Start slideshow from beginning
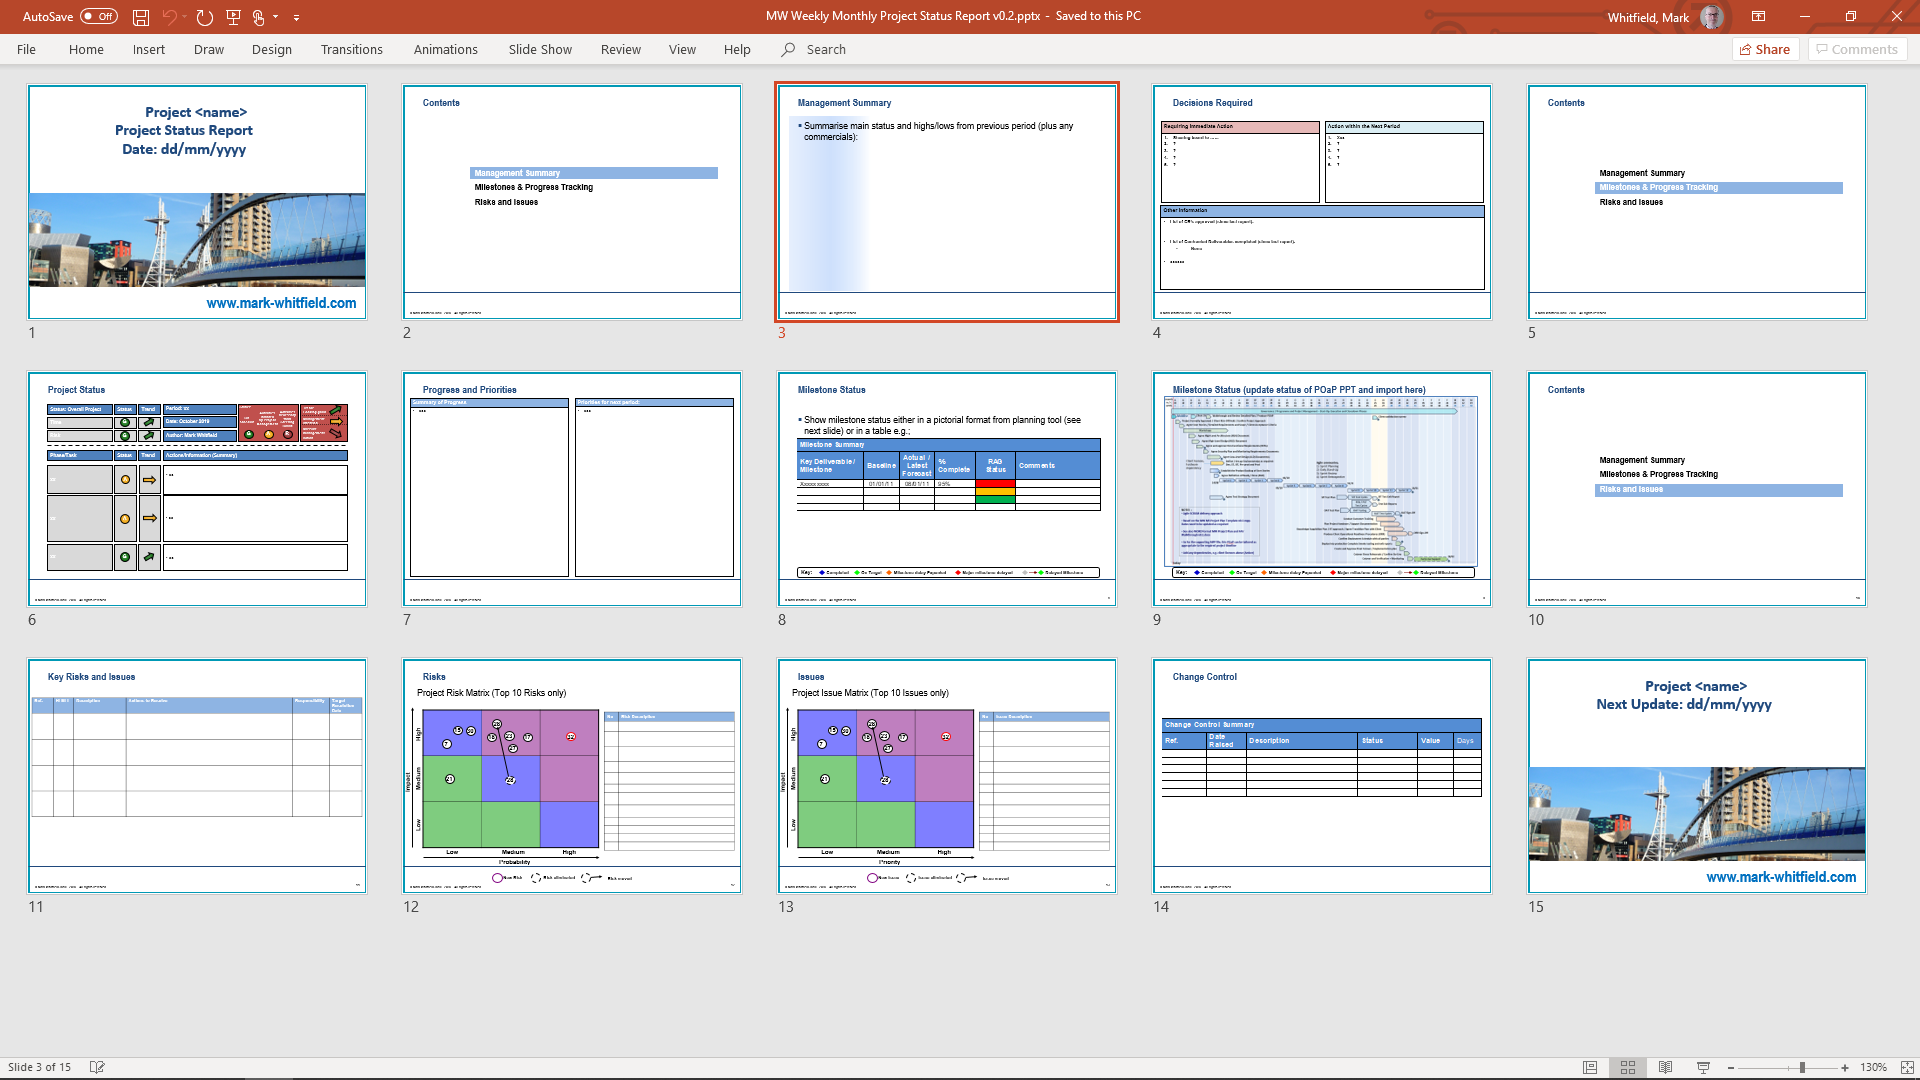This screenshot has width=1920, height=1080. tap(233, 17)
